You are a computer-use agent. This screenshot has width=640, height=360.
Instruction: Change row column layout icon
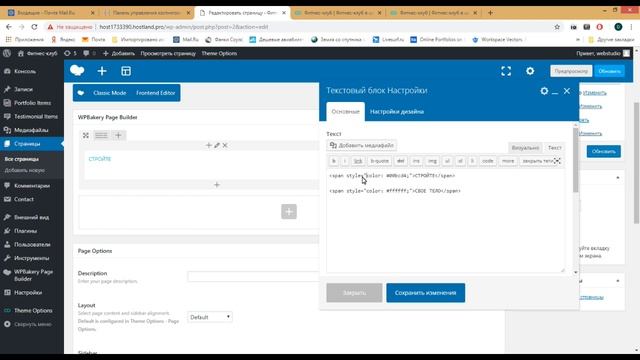(x=101, y=135)
